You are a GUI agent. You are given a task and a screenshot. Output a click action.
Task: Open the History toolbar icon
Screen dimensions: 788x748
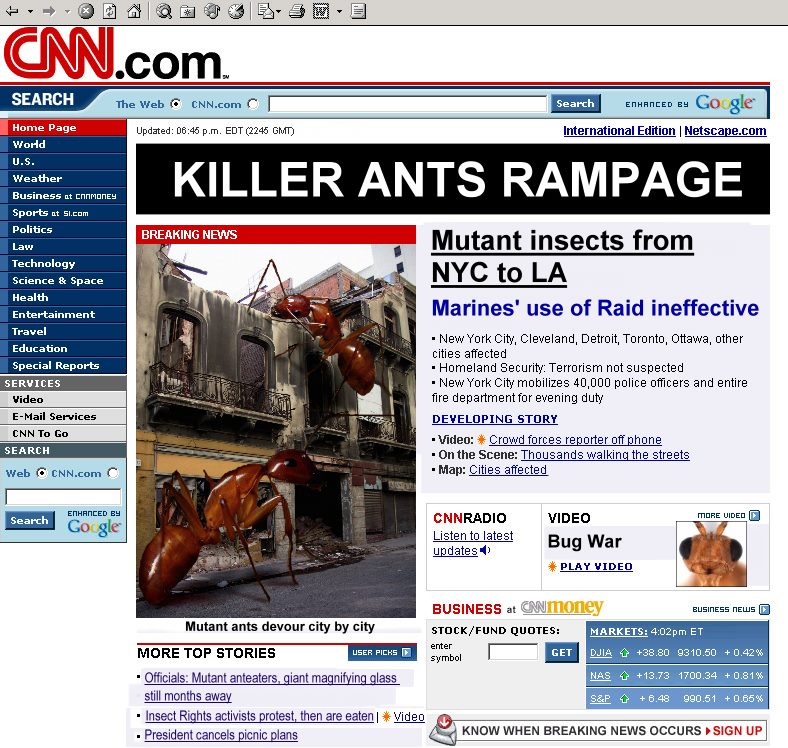[x=236, y=11]
